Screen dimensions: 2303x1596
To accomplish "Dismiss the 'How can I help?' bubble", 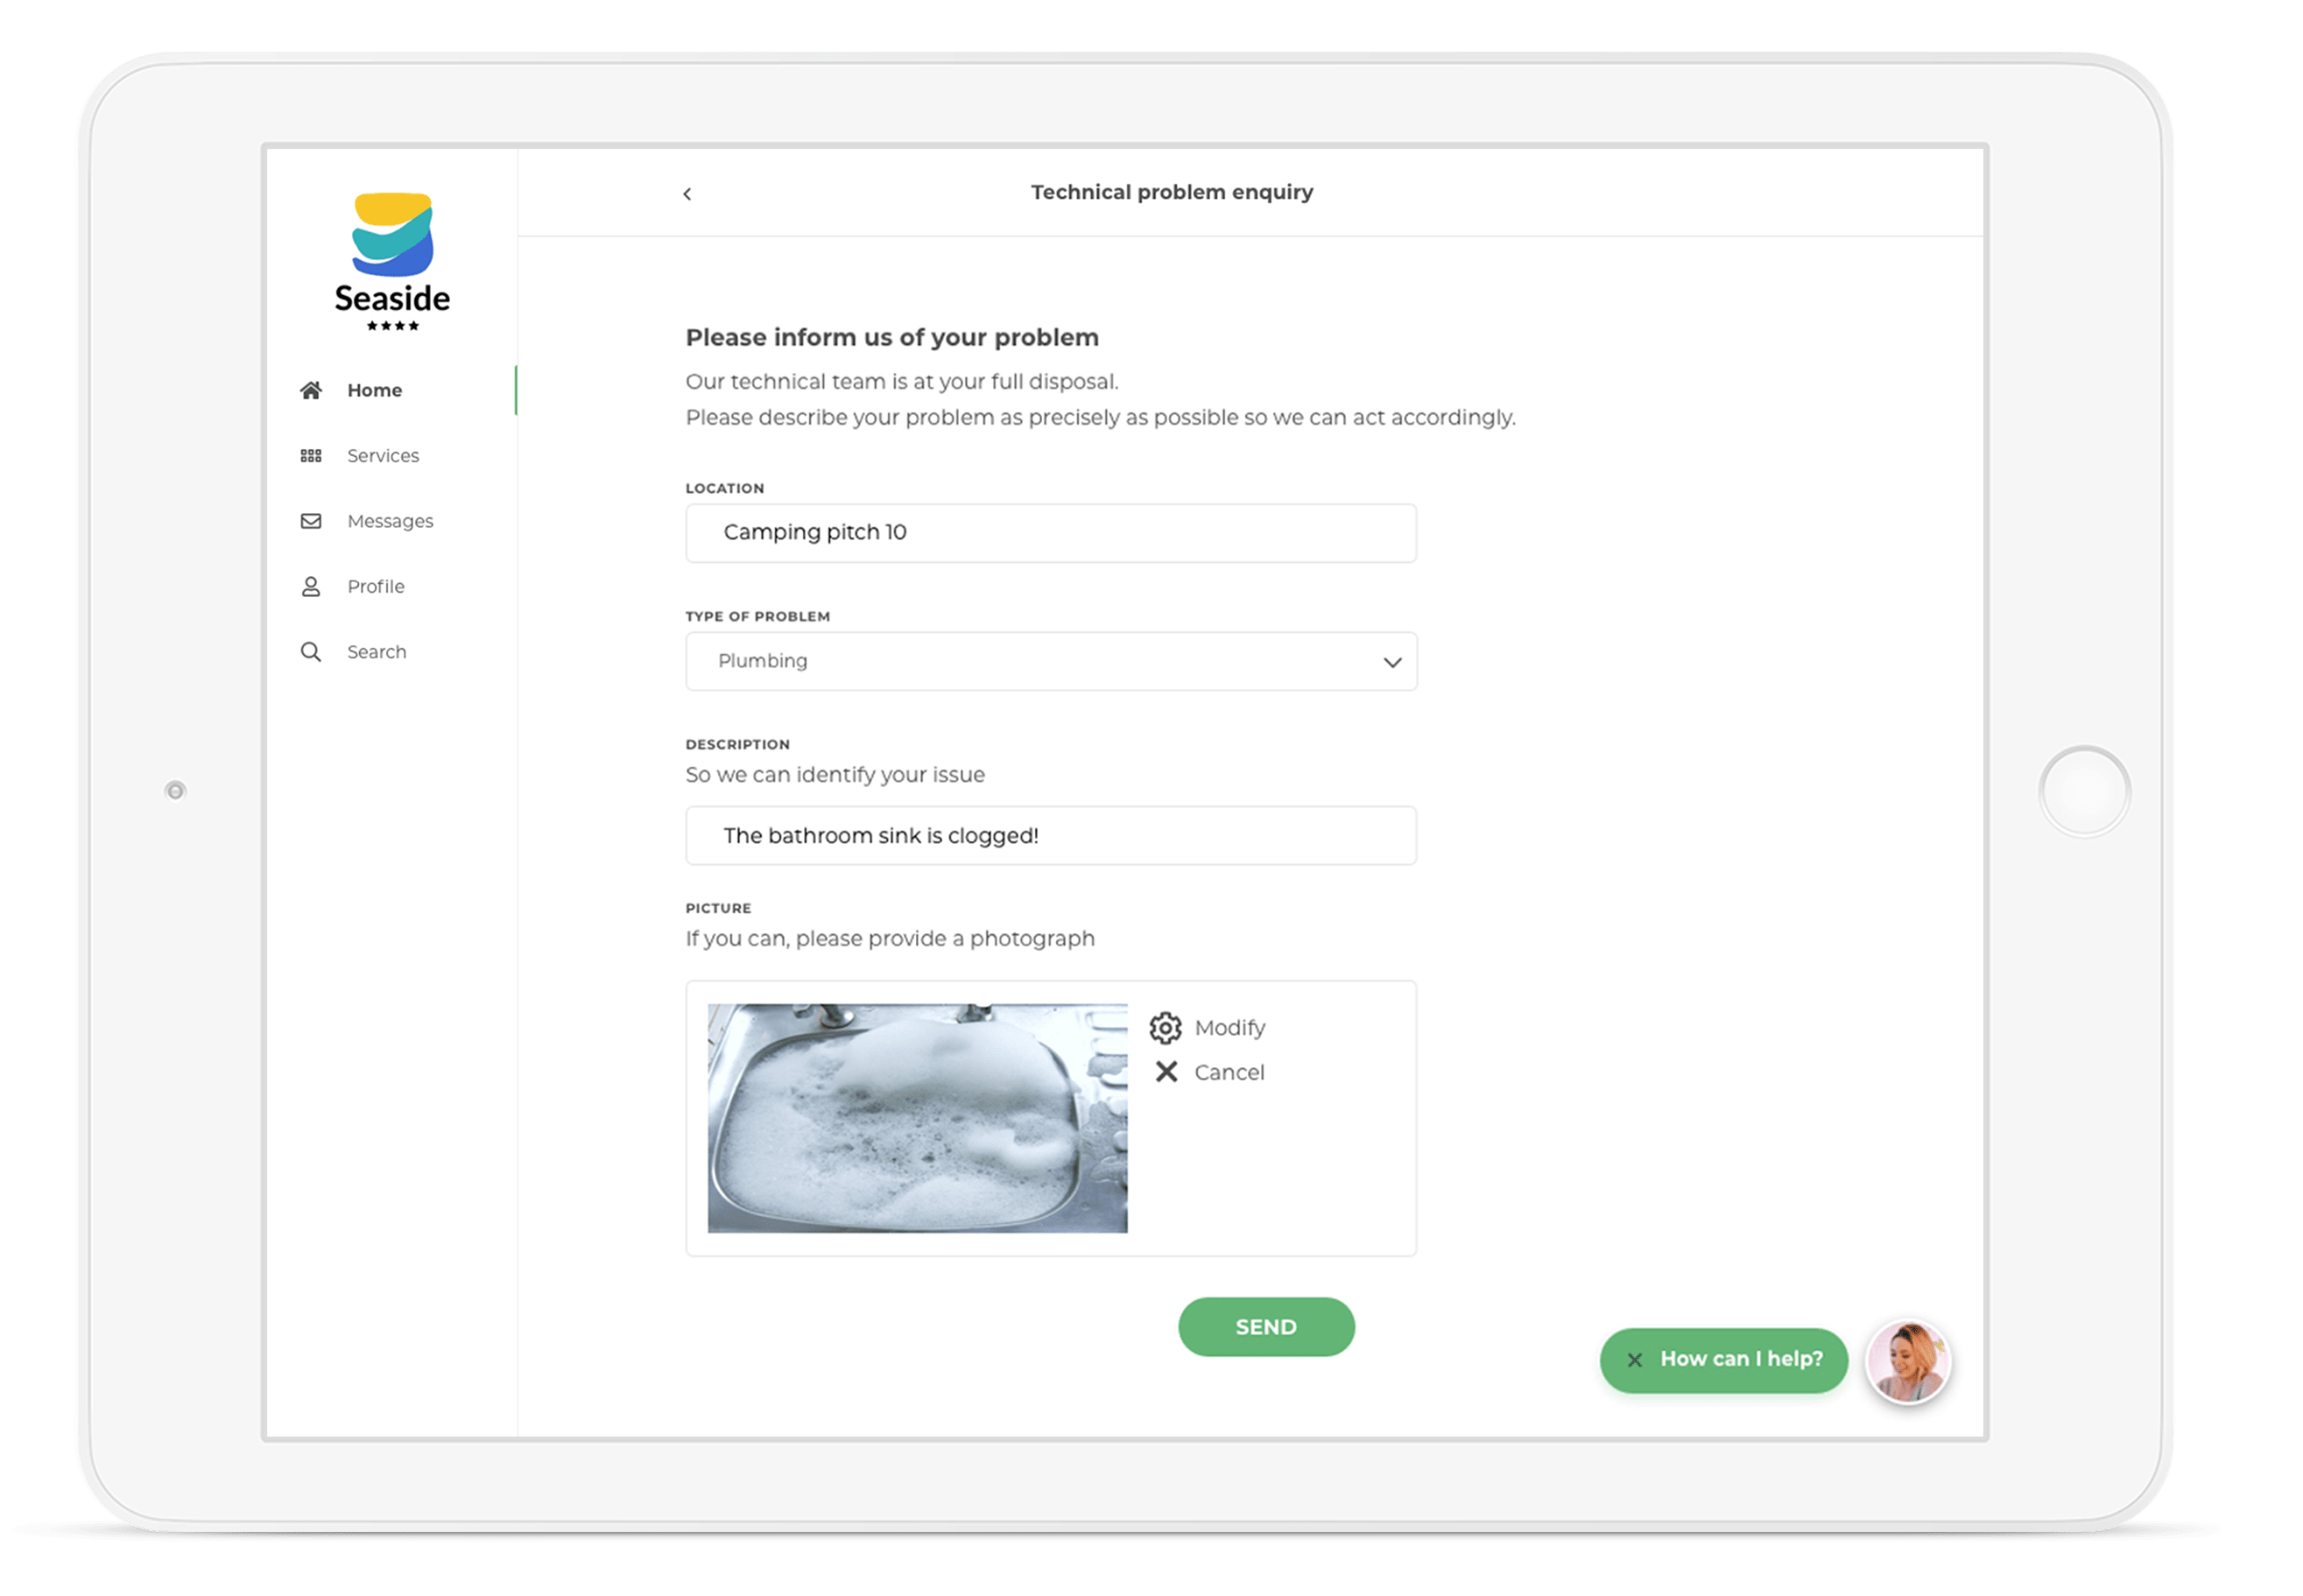I will click(1634, 1360).
